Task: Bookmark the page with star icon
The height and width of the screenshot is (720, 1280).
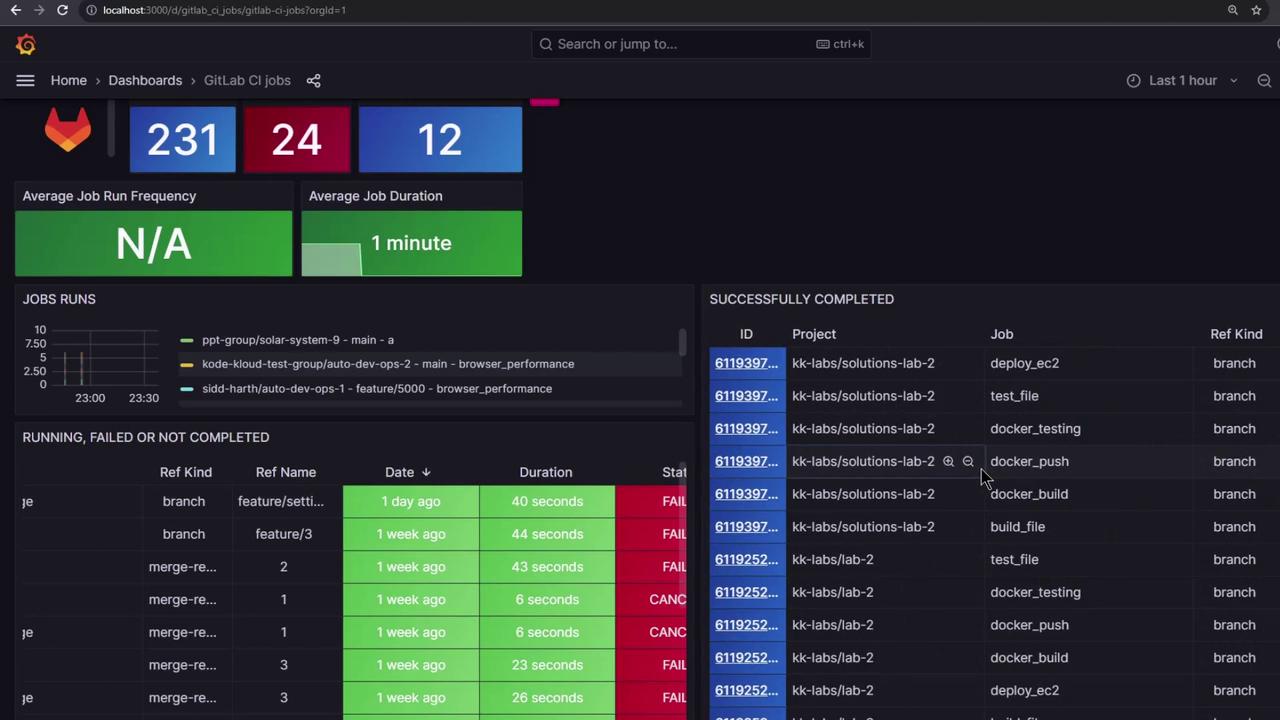Action: coord(1256,10)
